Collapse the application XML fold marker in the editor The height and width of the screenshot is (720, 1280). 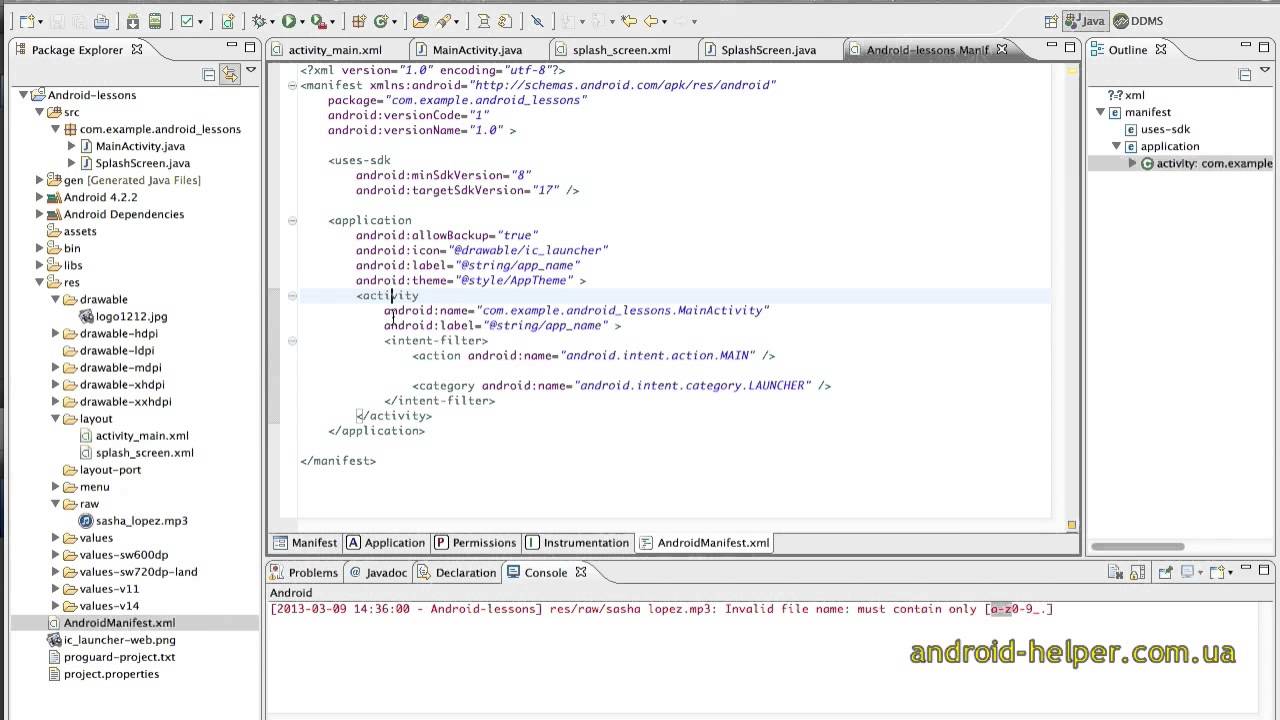292,220
